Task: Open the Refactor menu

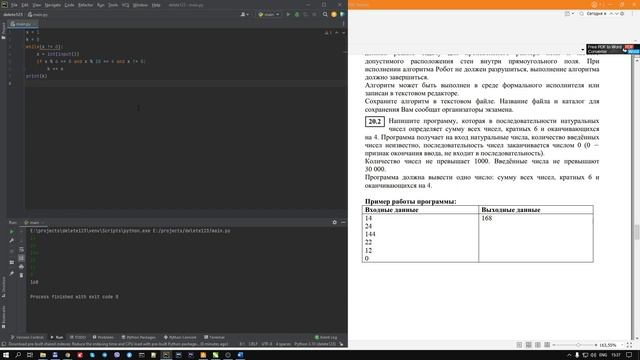Action: (85, 5)
